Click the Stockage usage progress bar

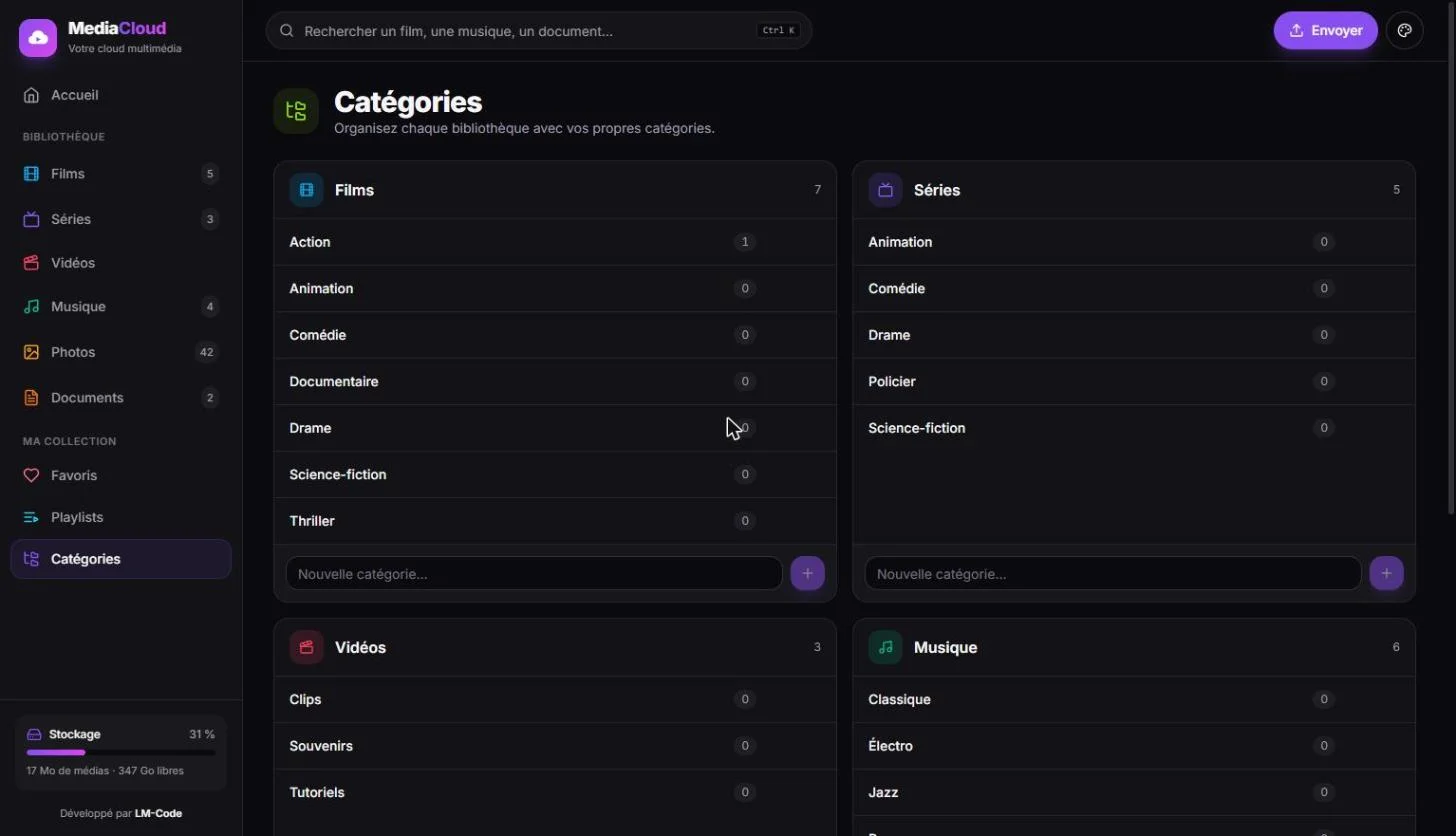point(121,752)
